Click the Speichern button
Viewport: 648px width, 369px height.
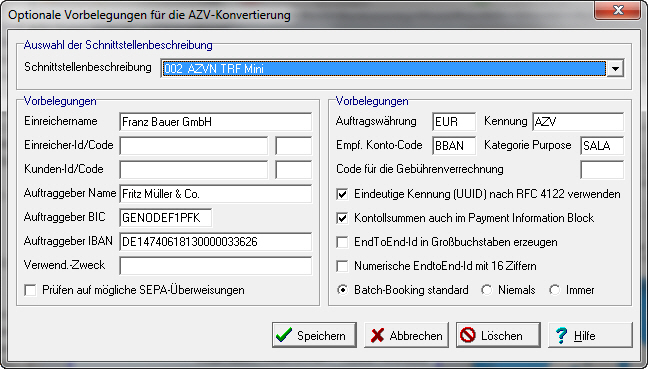[314, 335]
